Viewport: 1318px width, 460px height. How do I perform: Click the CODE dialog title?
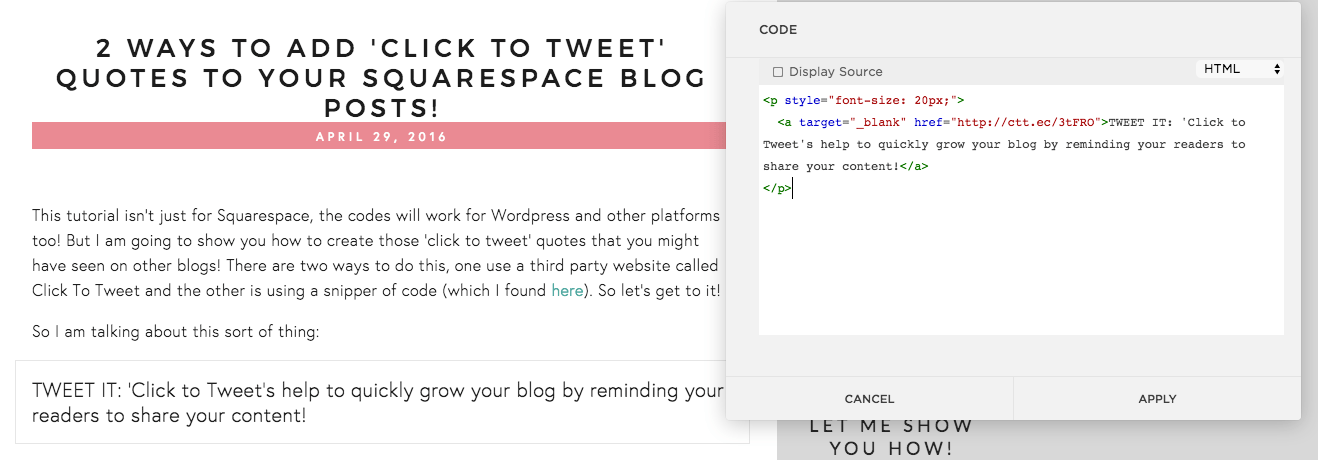point(778,30)
